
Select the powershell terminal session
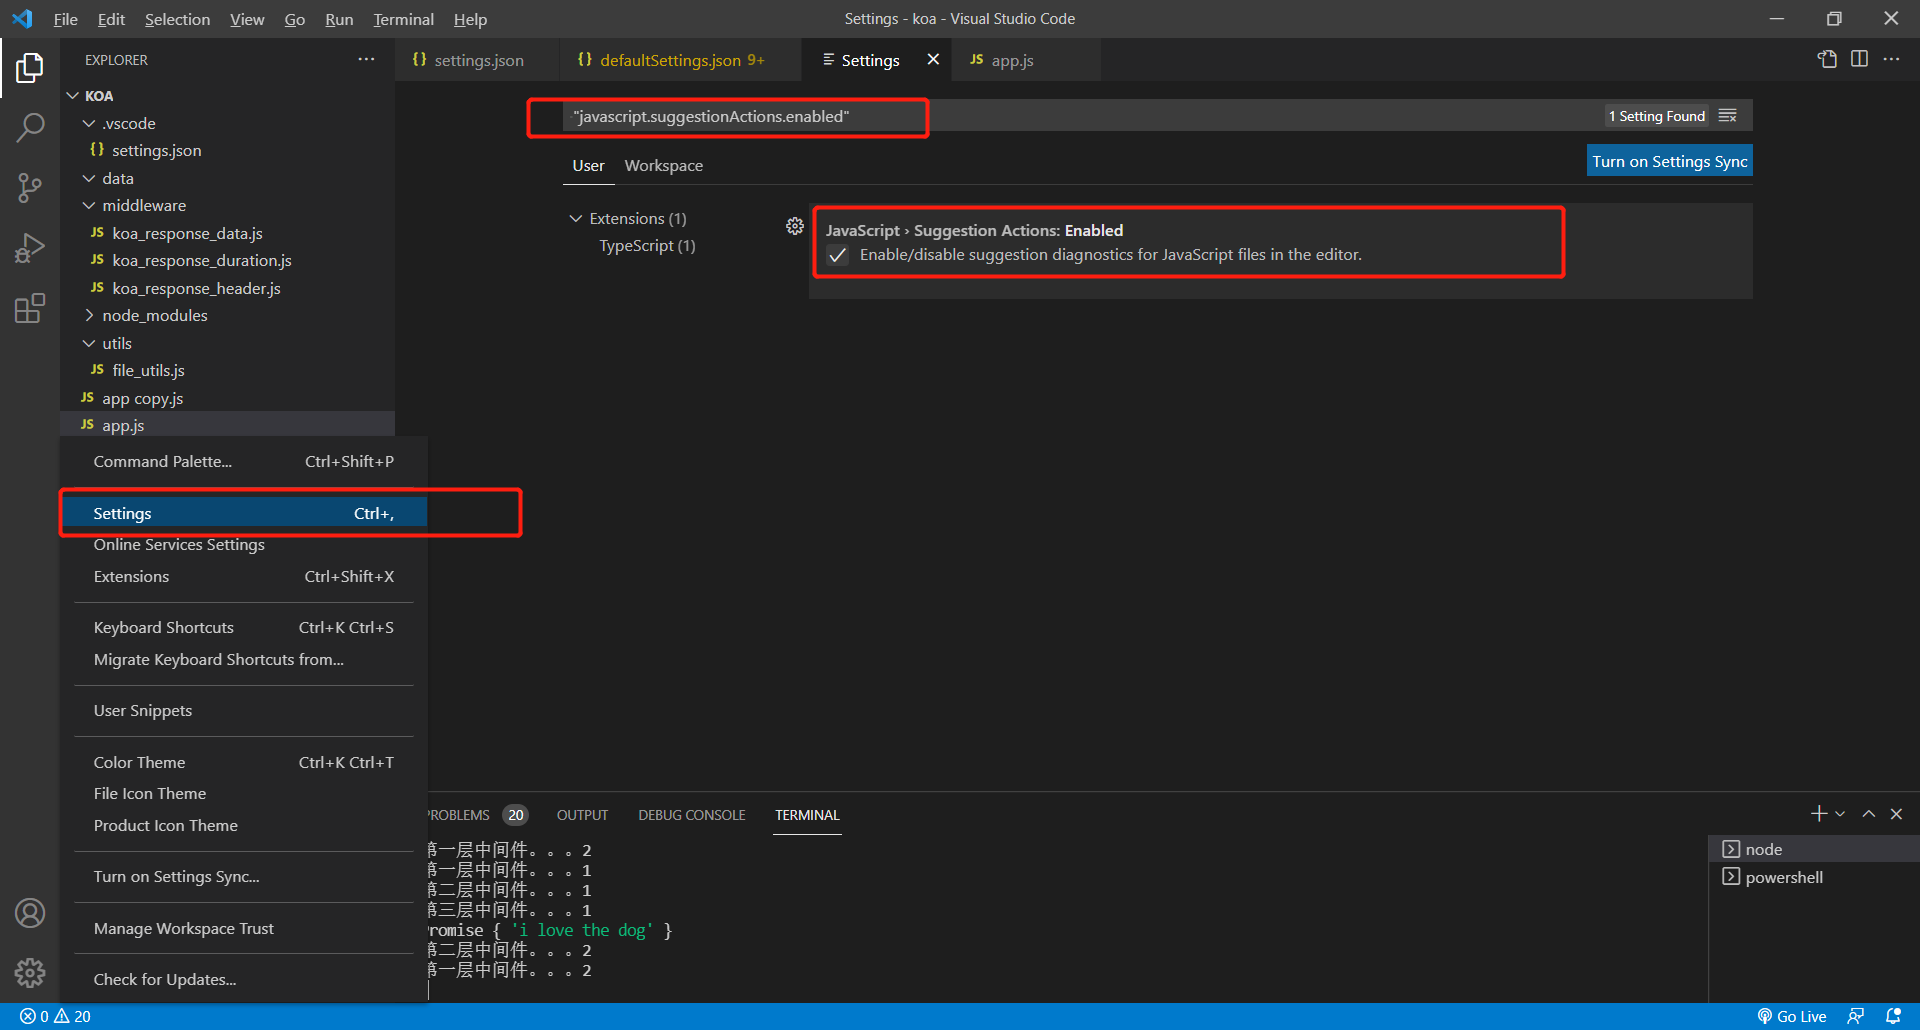(x=1783, y=877)
